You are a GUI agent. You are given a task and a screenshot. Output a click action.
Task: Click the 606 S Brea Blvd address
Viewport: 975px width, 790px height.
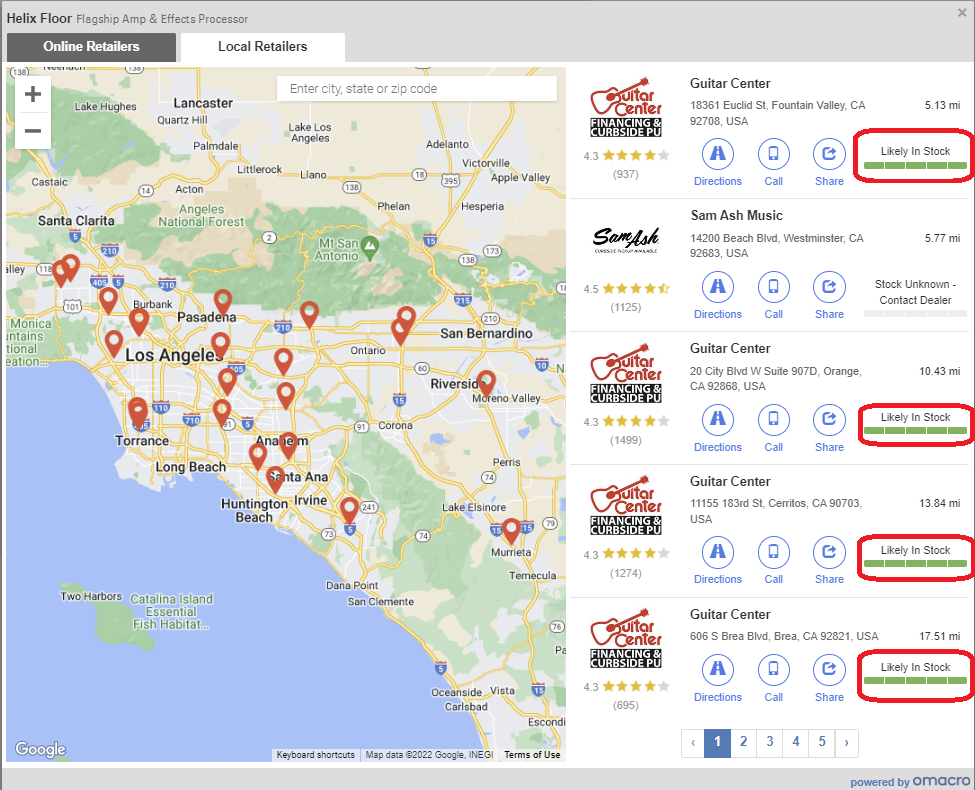(x=784, y=636)
